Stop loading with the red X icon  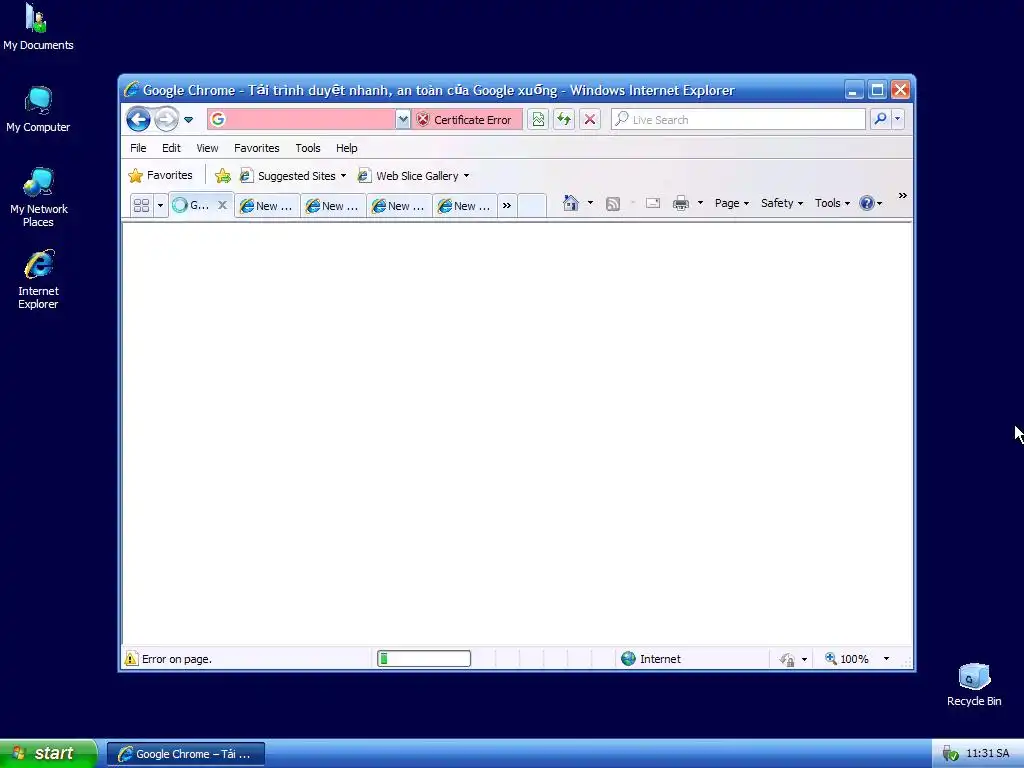590,120
